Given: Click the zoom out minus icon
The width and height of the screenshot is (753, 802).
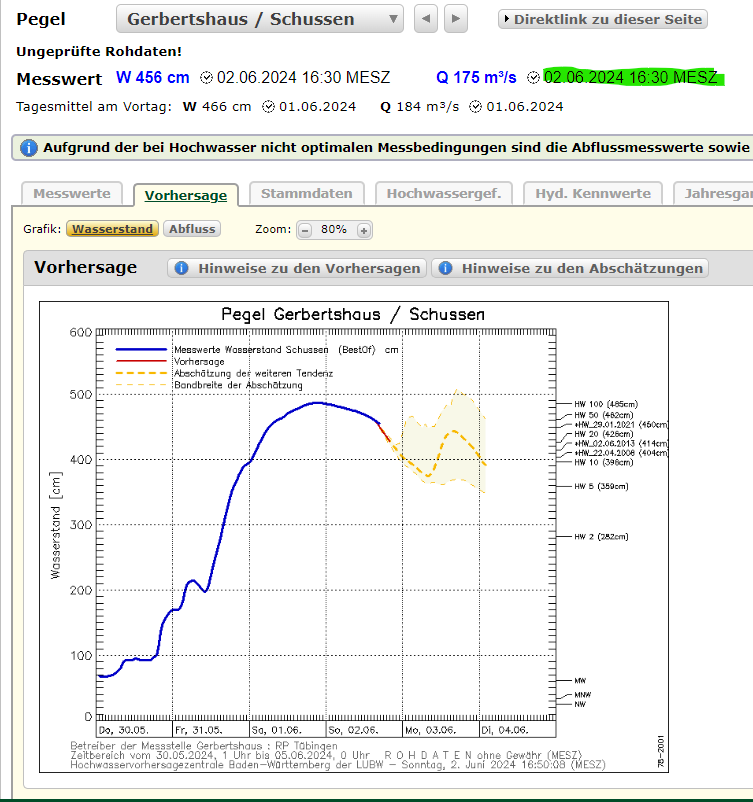Looking at the screenshot, I should pyautogui.click(x=305, y=230).
